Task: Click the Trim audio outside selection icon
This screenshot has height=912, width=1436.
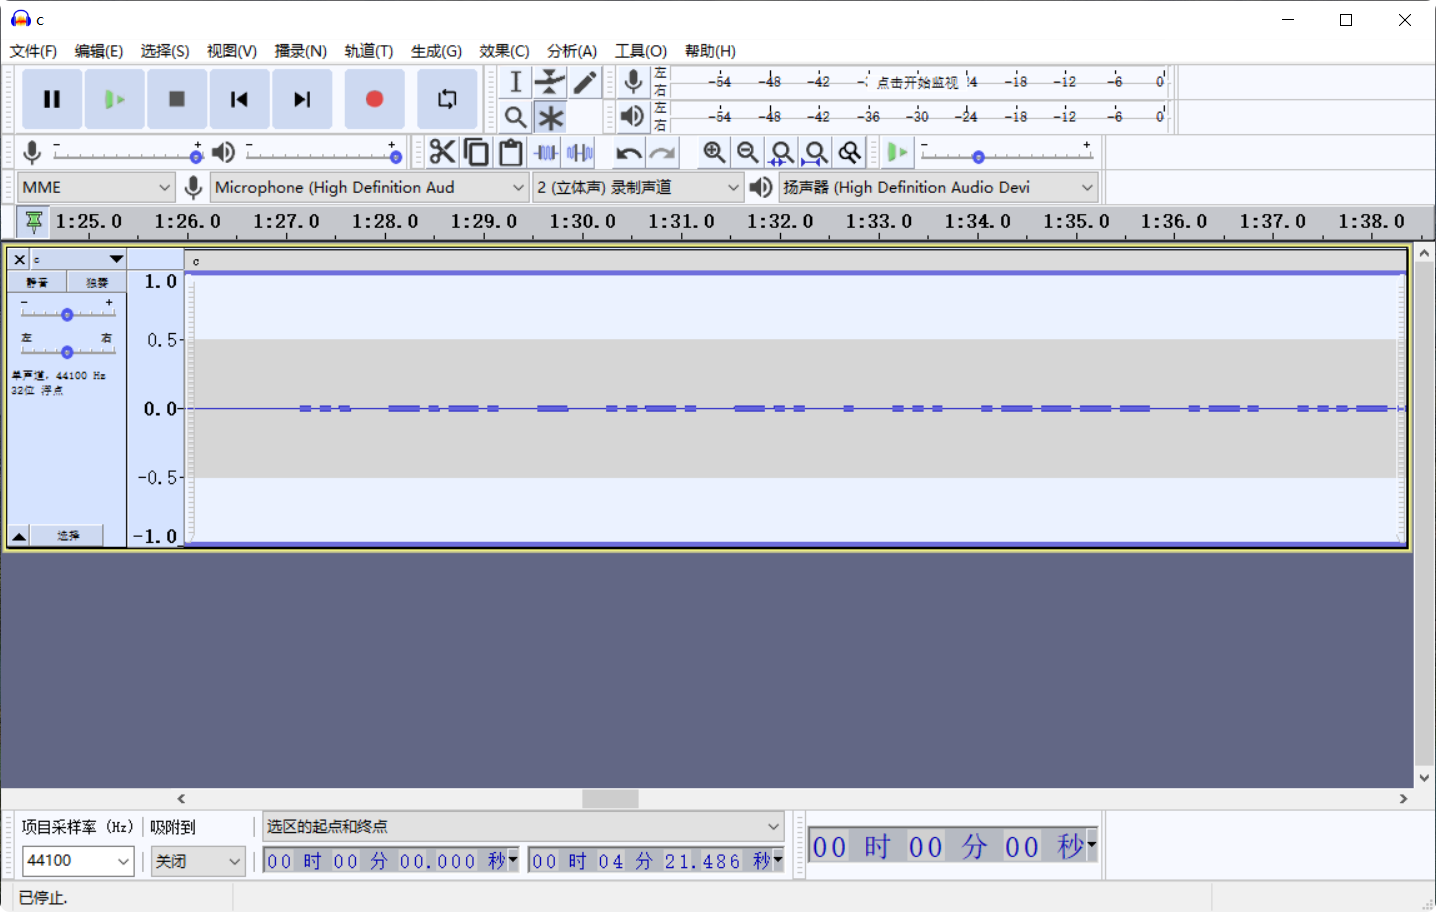Action: 546,152
